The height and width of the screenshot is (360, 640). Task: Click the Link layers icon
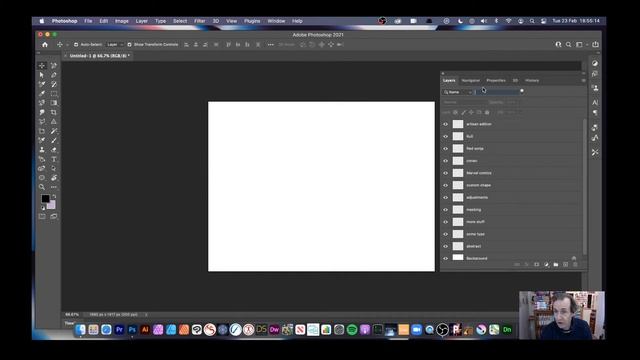(517, 264)
